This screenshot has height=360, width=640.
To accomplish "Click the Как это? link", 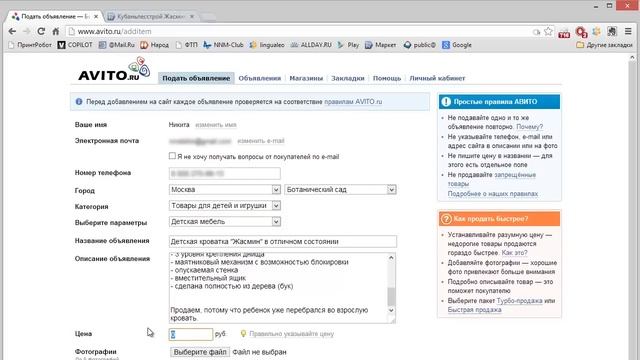I will click(x=514, y=253).
